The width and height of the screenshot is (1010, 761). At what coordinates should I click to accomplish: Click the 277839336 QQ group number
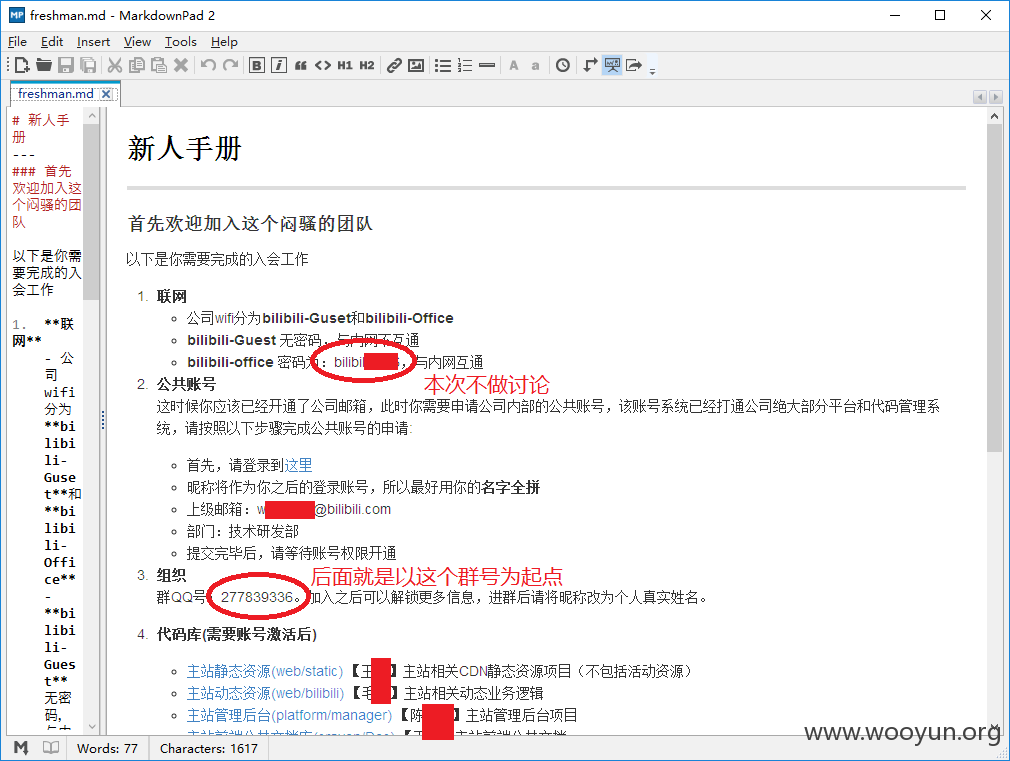[257, 597]
